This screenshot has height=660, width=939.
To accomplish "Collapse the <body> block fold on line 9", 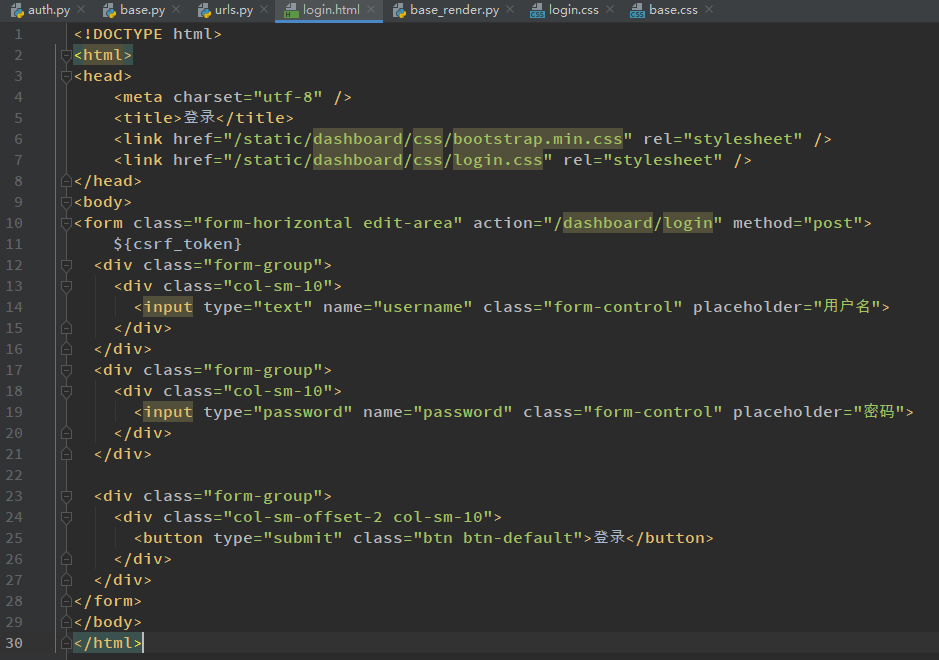I will [66, 202].
